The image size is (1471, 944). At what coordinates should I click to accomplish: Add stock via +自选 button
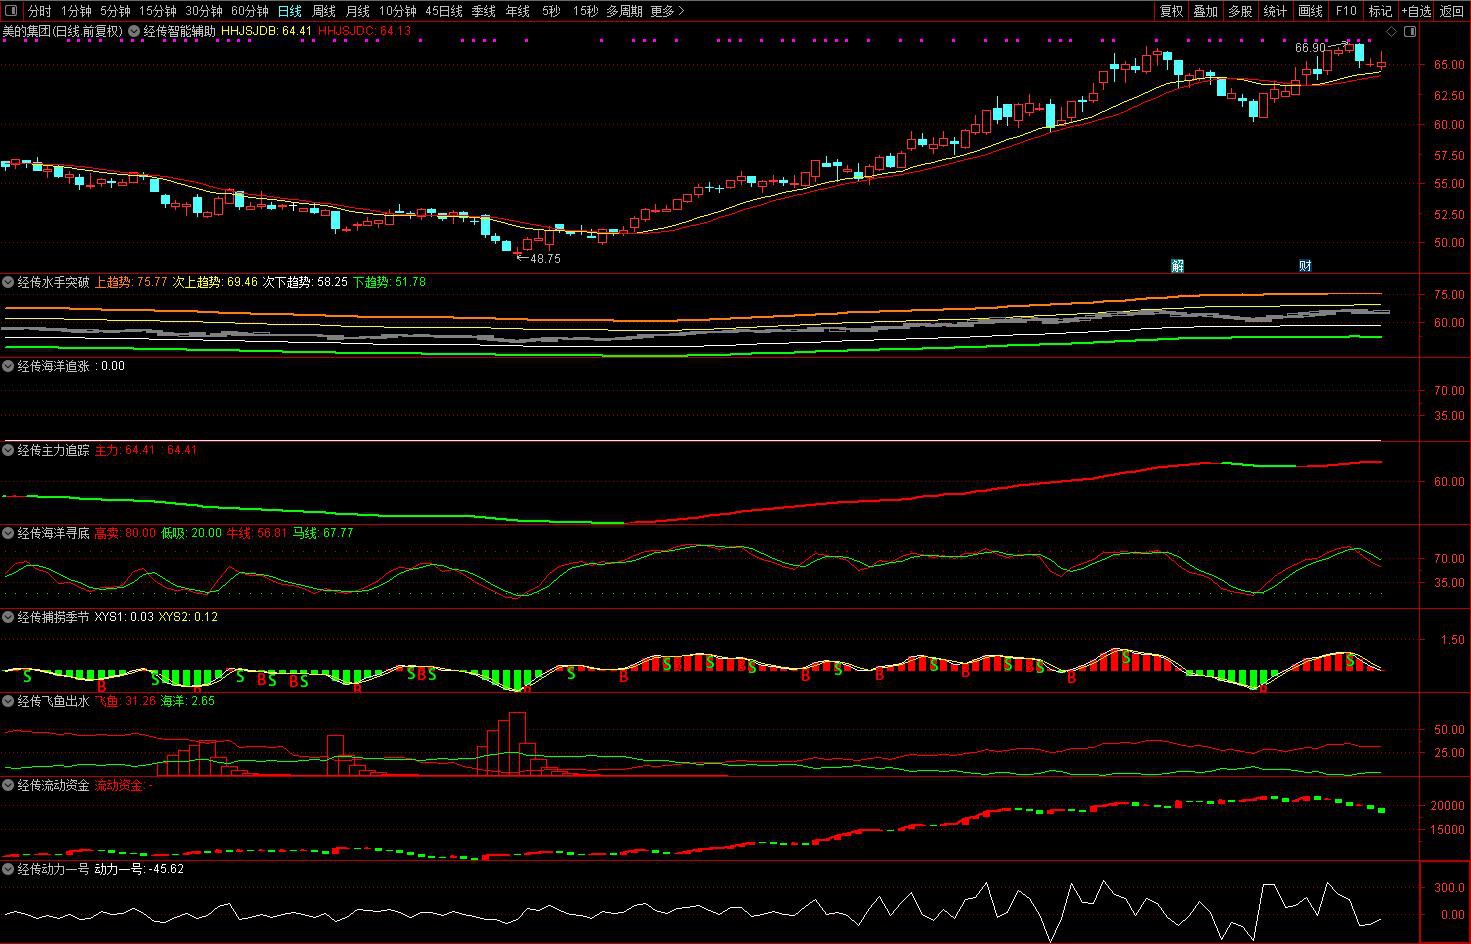(x=1415, y=11)
